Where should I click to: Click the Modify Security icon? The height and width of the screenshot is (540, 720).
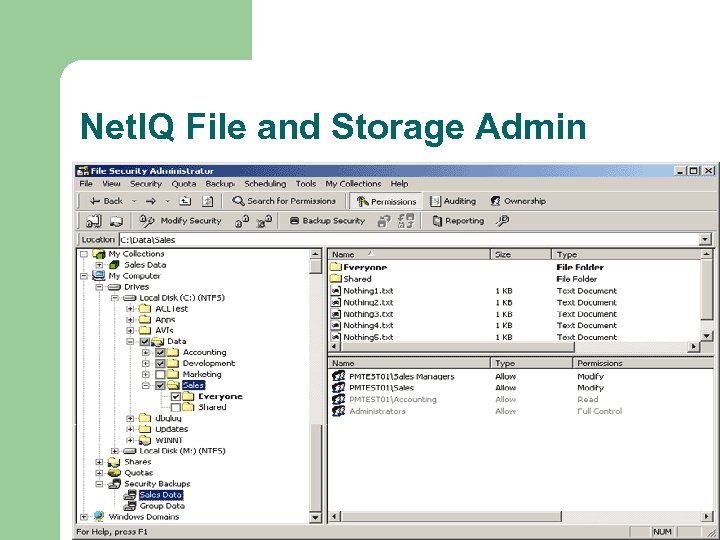[147, 221]
